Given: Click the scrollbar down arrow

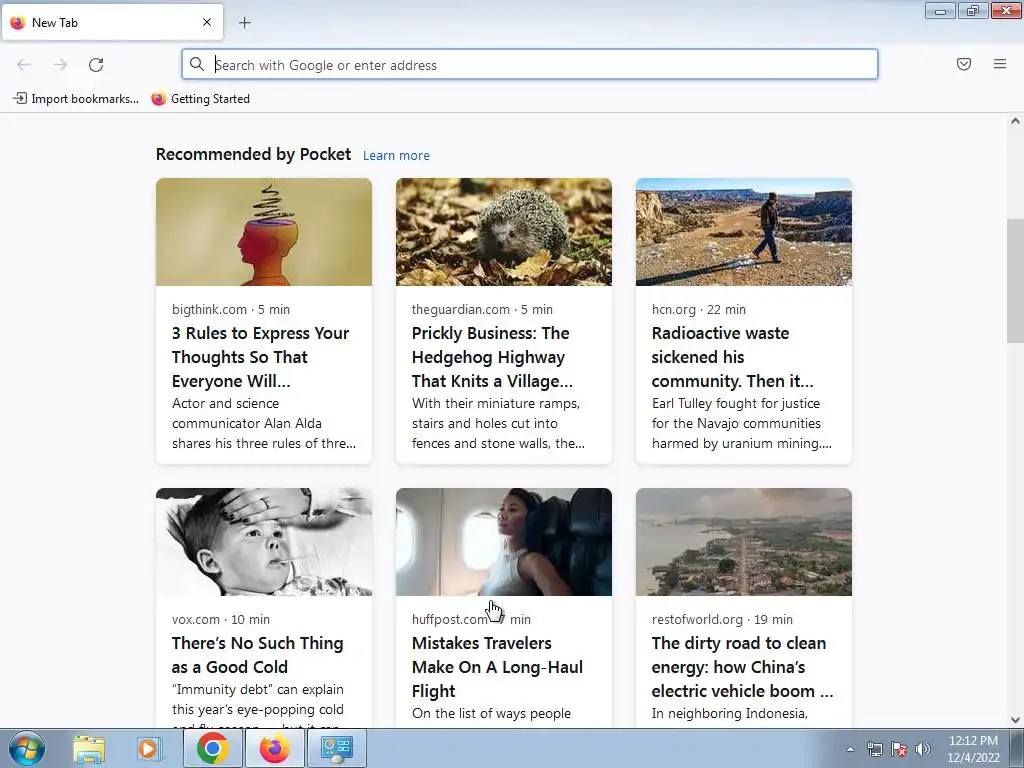Looking at the screenshot, I should [1015, 720].
